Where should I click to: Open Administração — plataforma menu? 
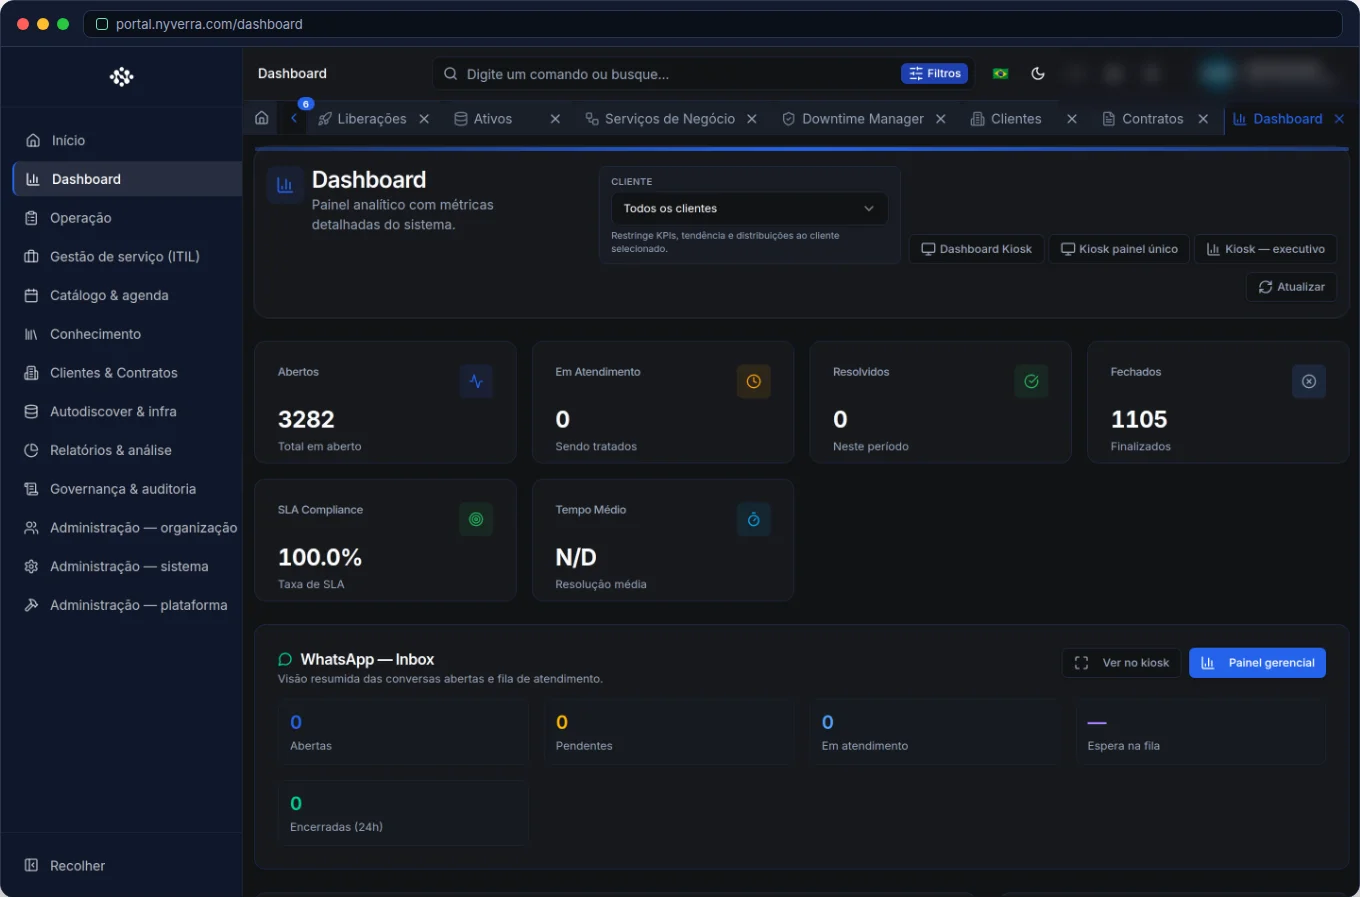(x=127, y=606)
